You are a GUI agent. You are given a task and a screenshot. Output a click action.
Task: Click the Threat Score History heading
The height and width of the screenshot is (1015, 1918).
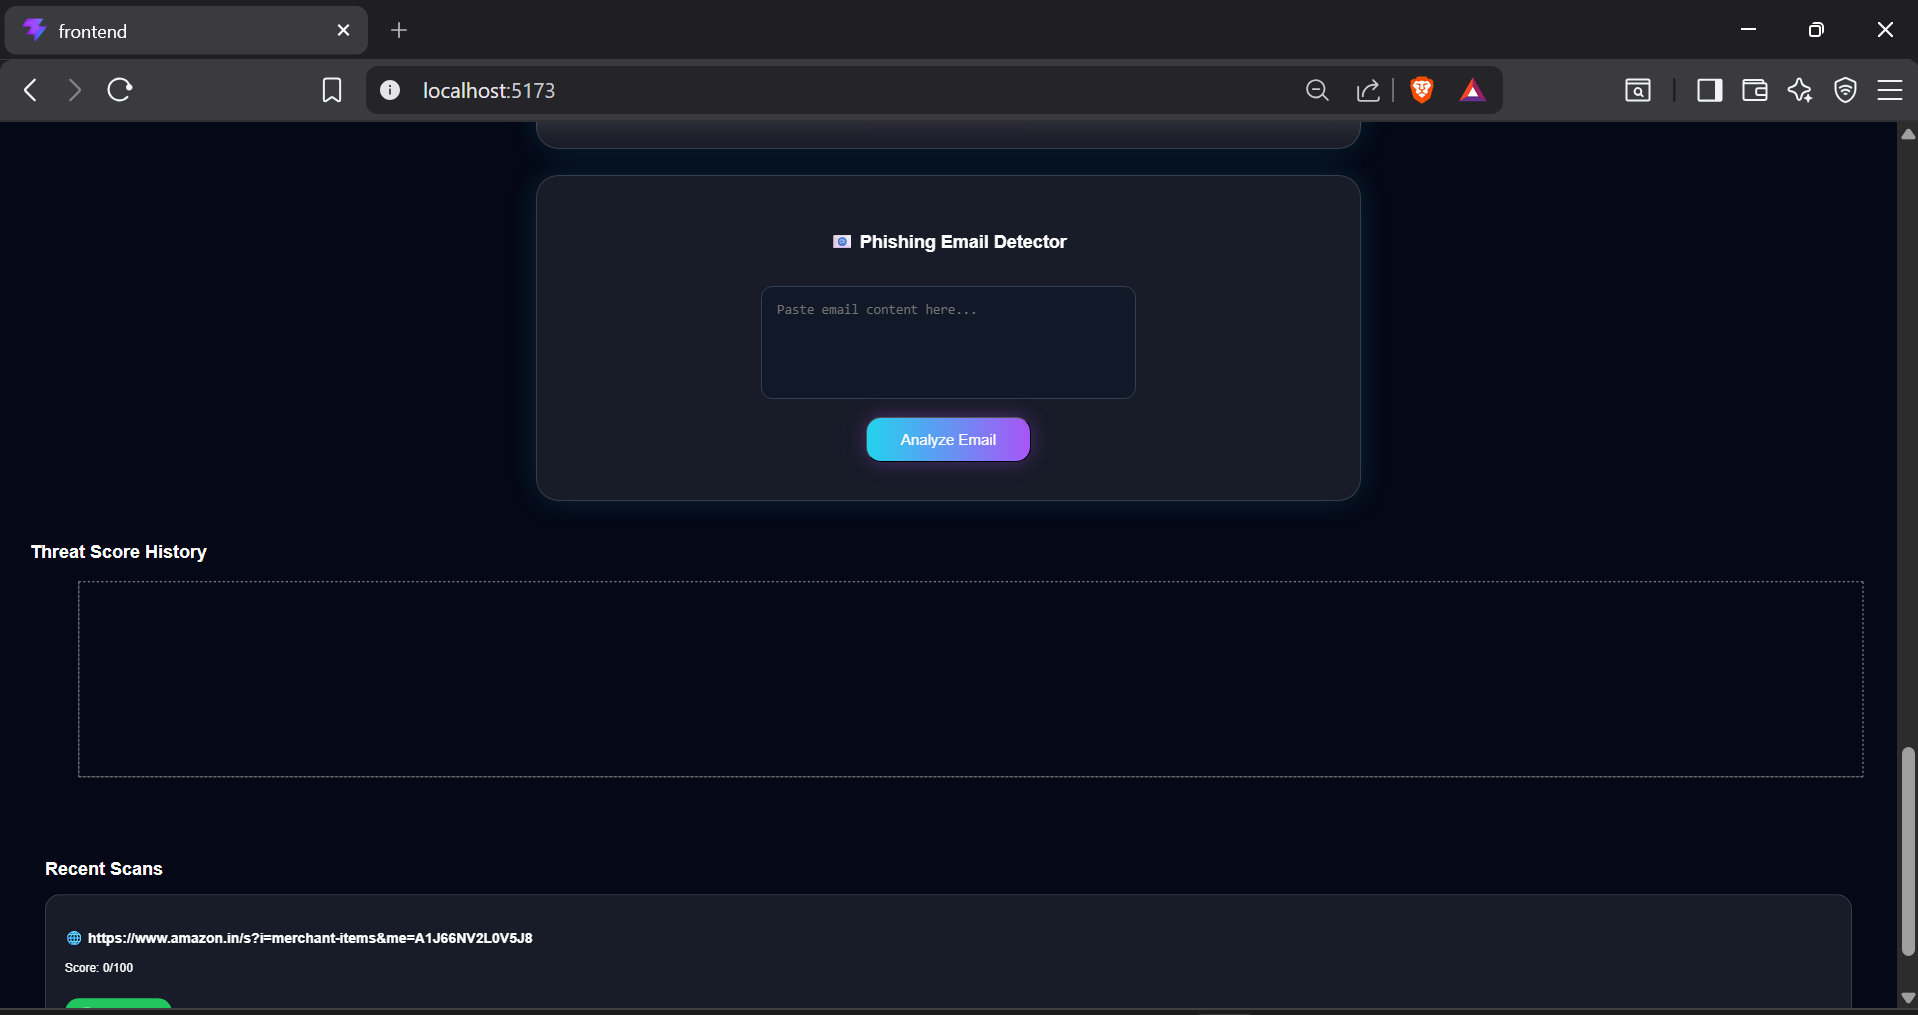[119, 552]
